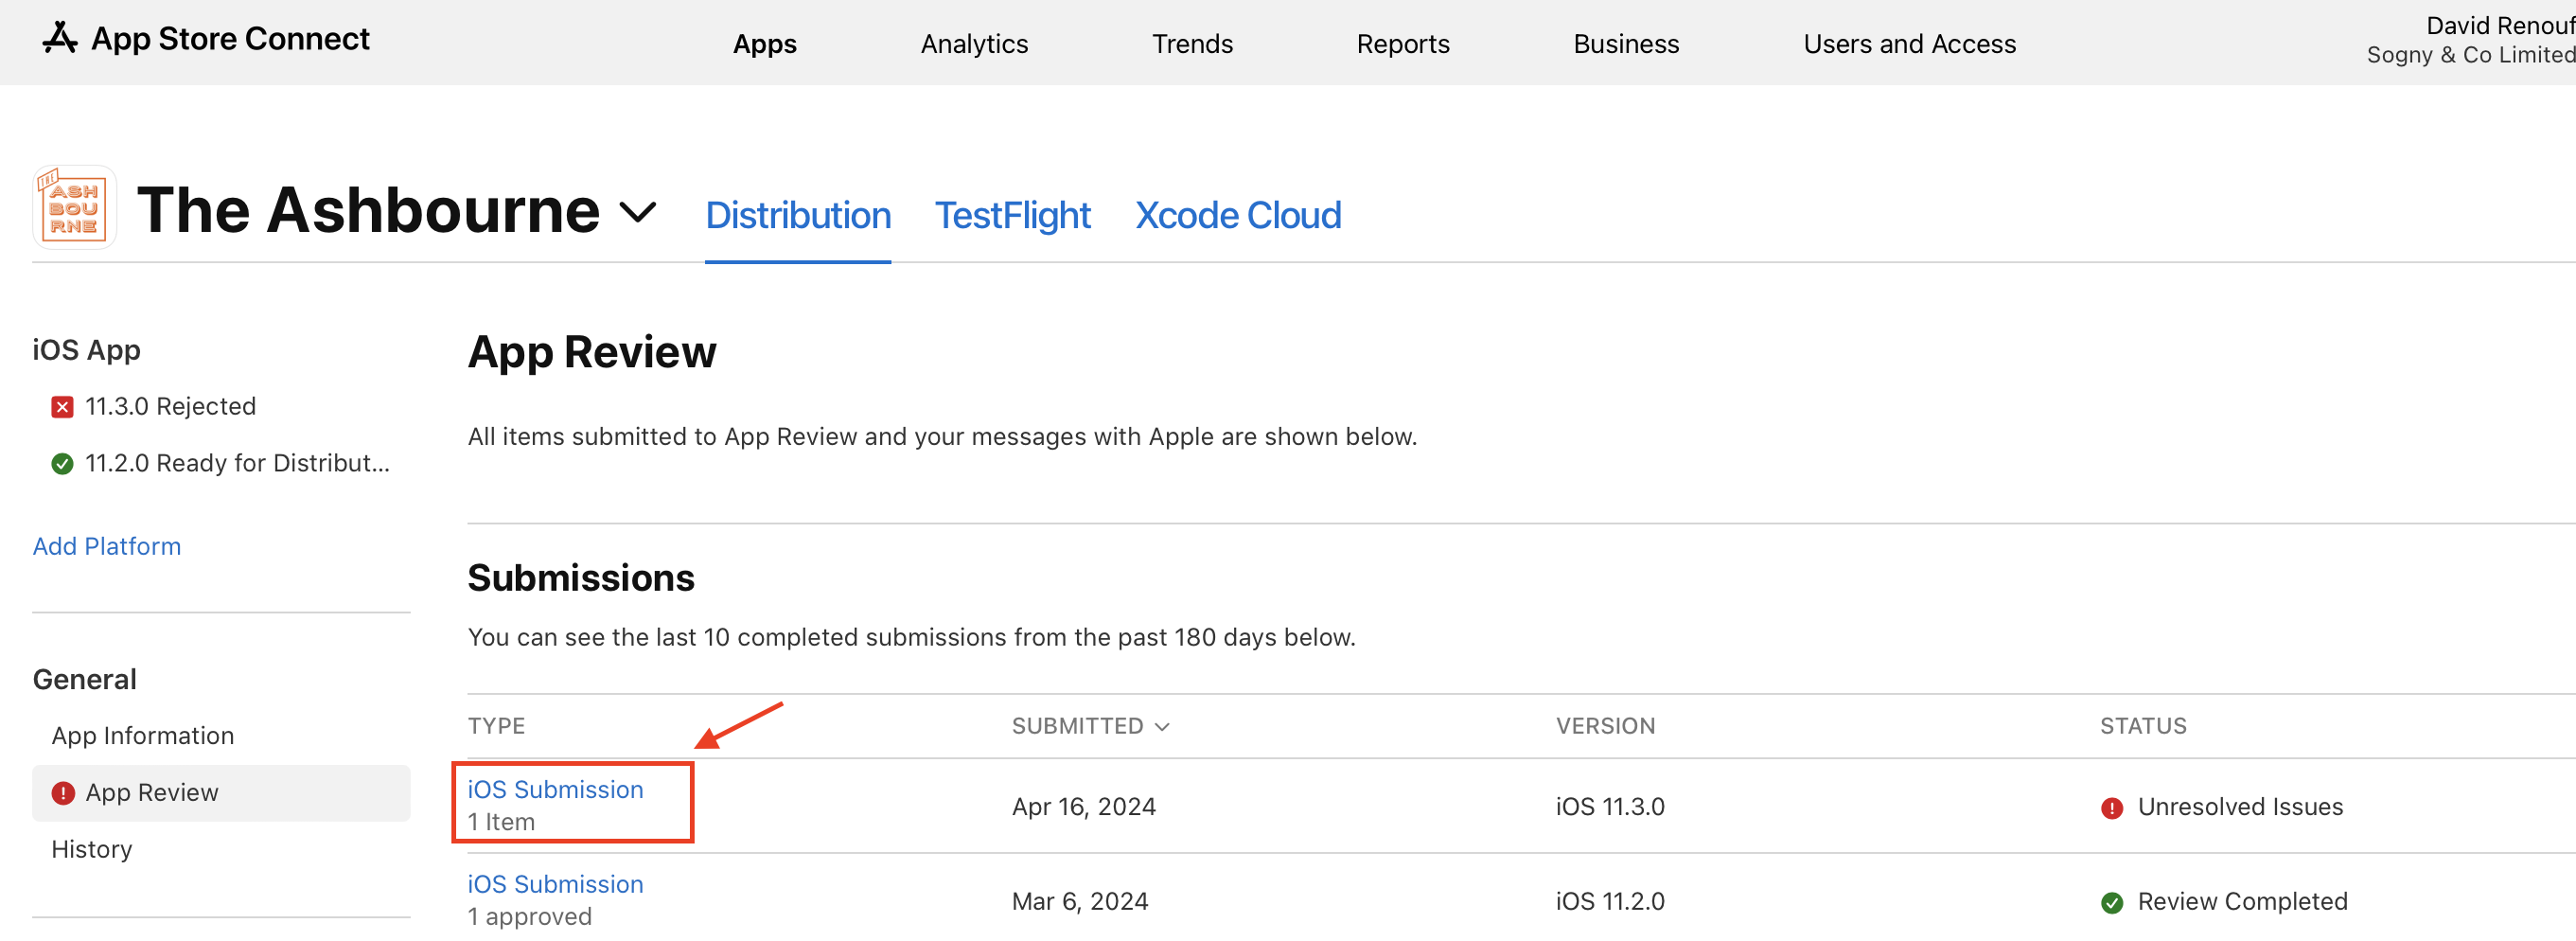Viewport: 2576px width, 941px height.
Task: Open Users and Access section
Action: [x=1909, y=44]
